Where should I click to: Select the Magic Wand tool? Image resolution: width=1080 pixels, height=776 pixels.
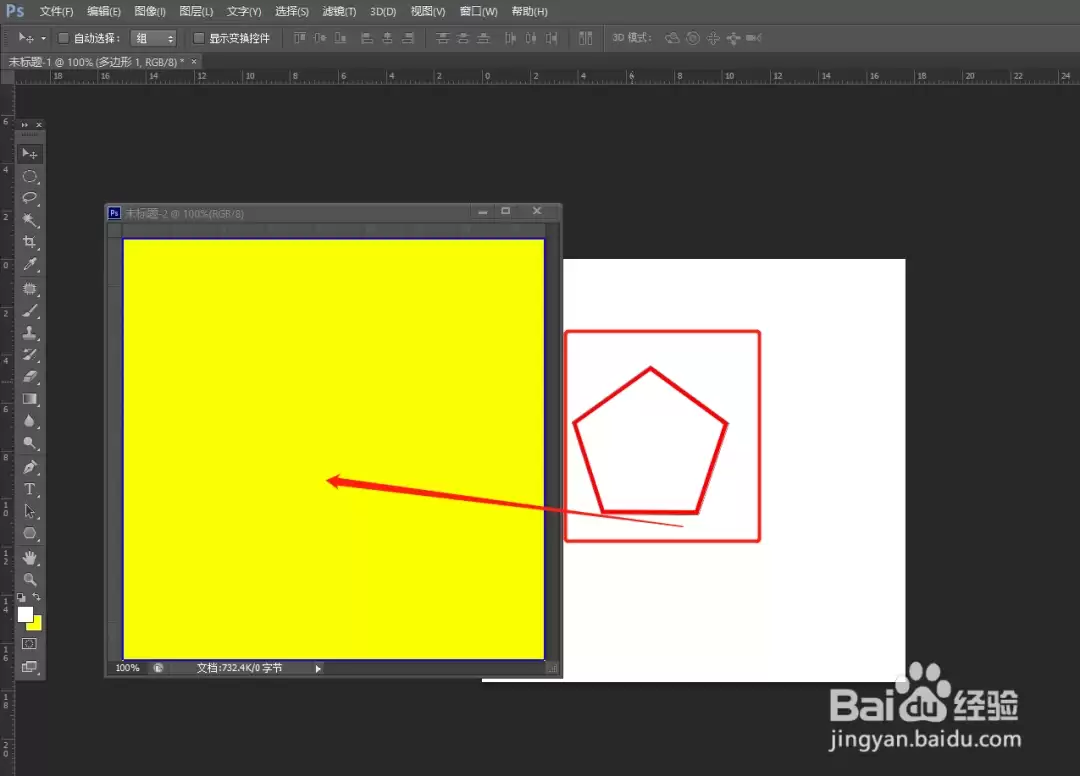tap(30, 220)
